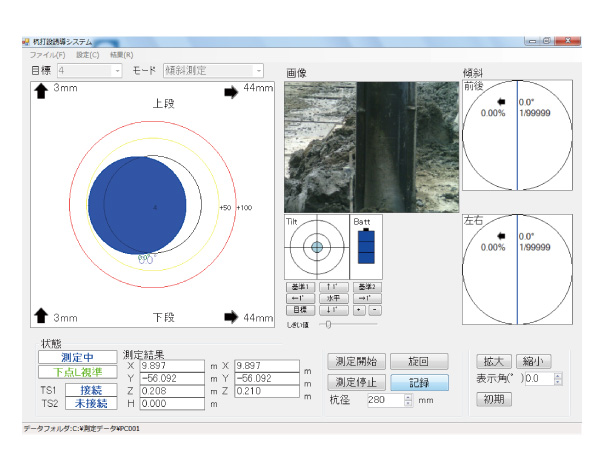
Task: Click the 0.00% value in the 左右 gauge
Action: (x=493, y=247)
